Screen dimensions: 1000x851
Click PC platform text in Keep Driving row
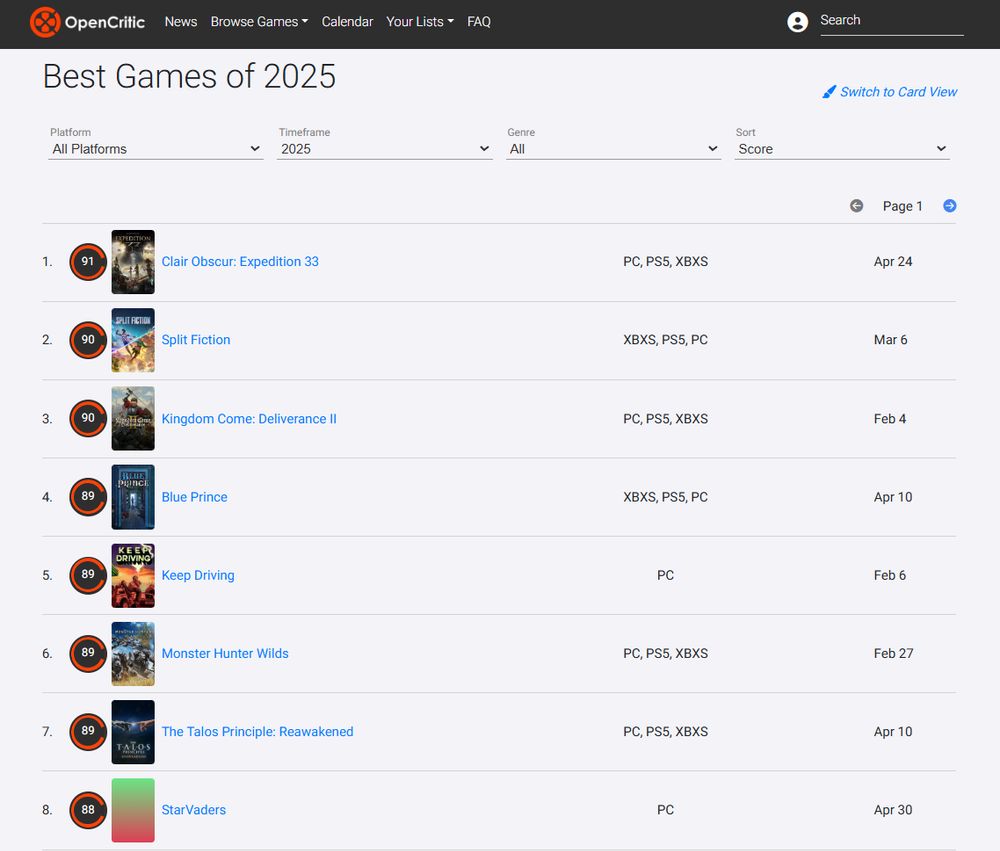[665, 575]
